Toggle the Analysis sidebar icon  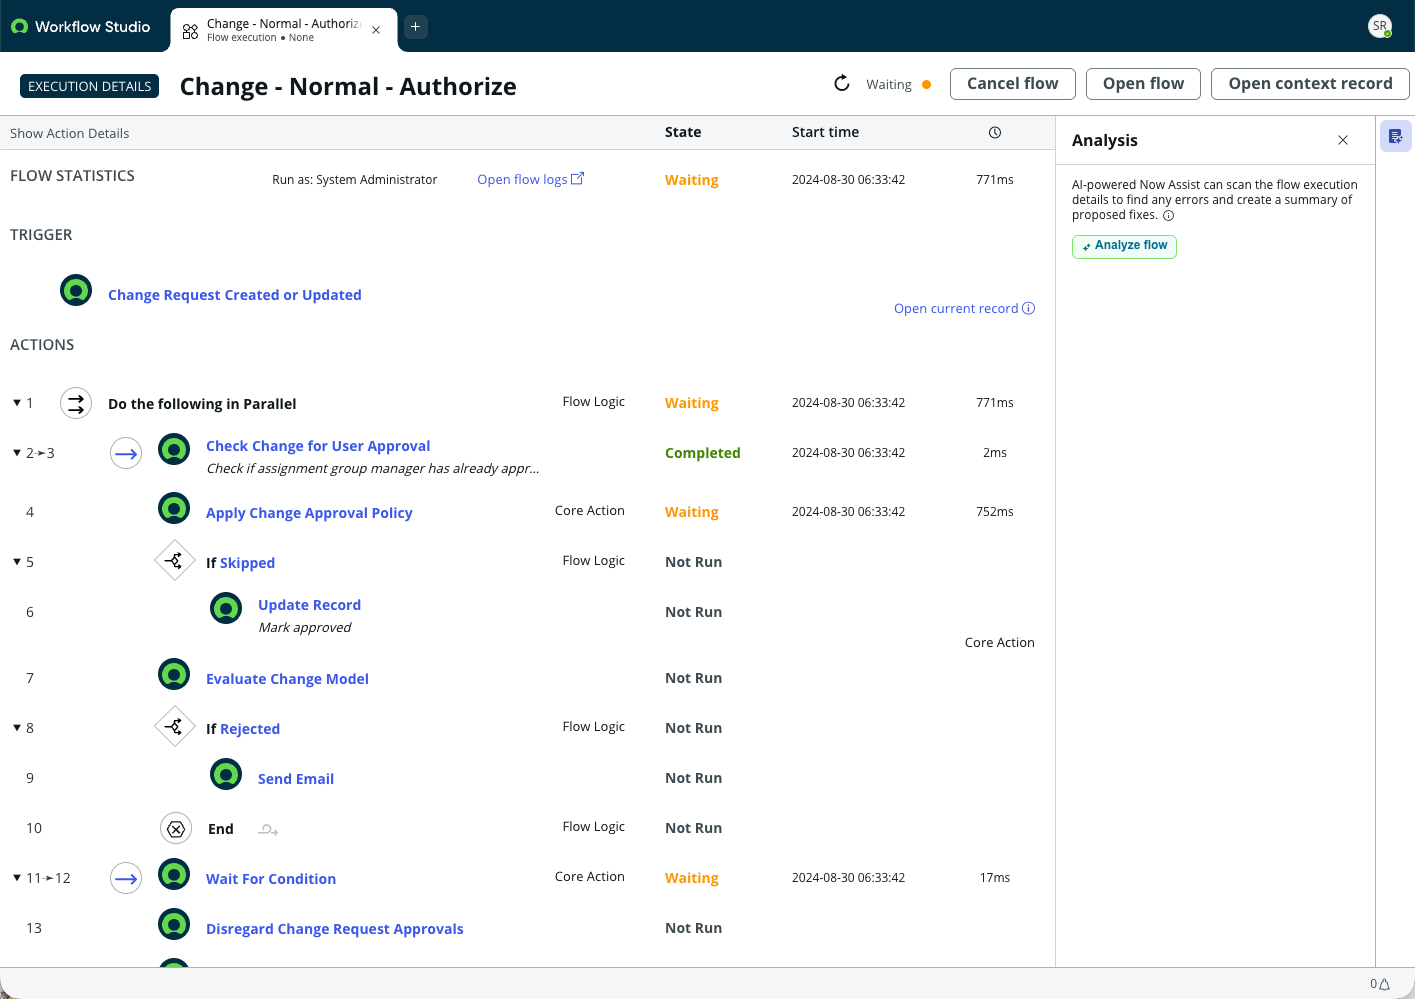[1396, 136]
